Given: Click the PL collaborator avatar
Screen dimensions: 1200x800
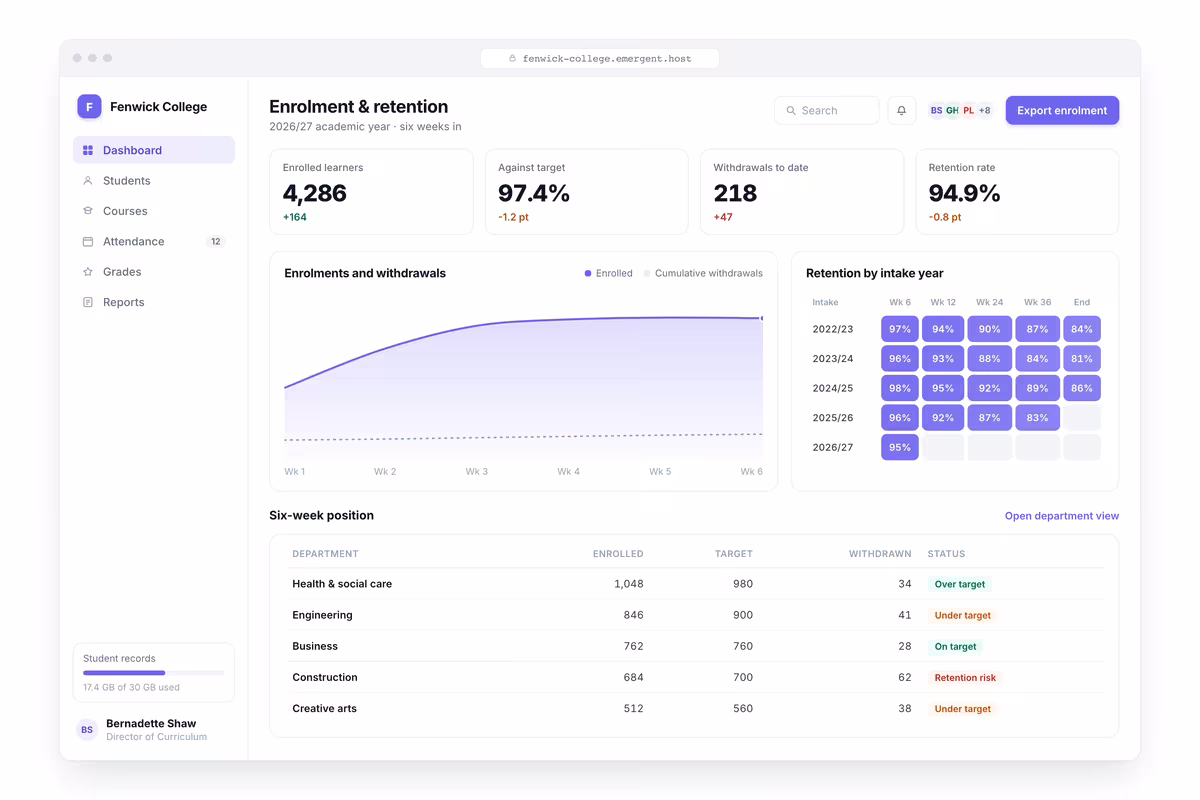Looking at the screenshot, I should (968, 110).
